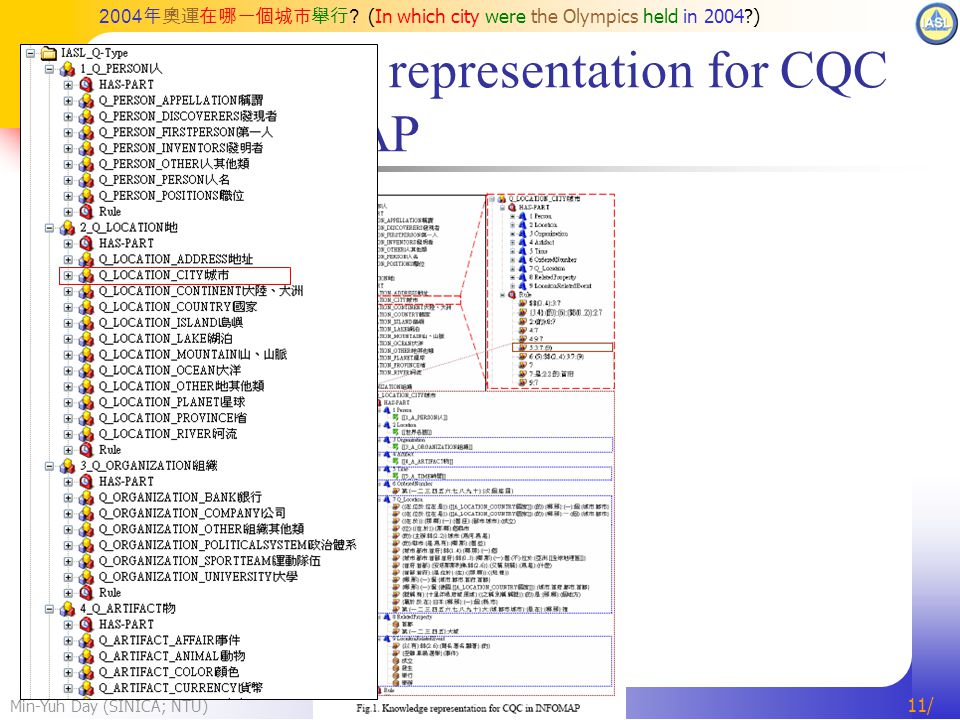This screenshot has width=960, height=720.
Task: Select the 4_Q_ARTIFACT category icon
Action: 67,609
